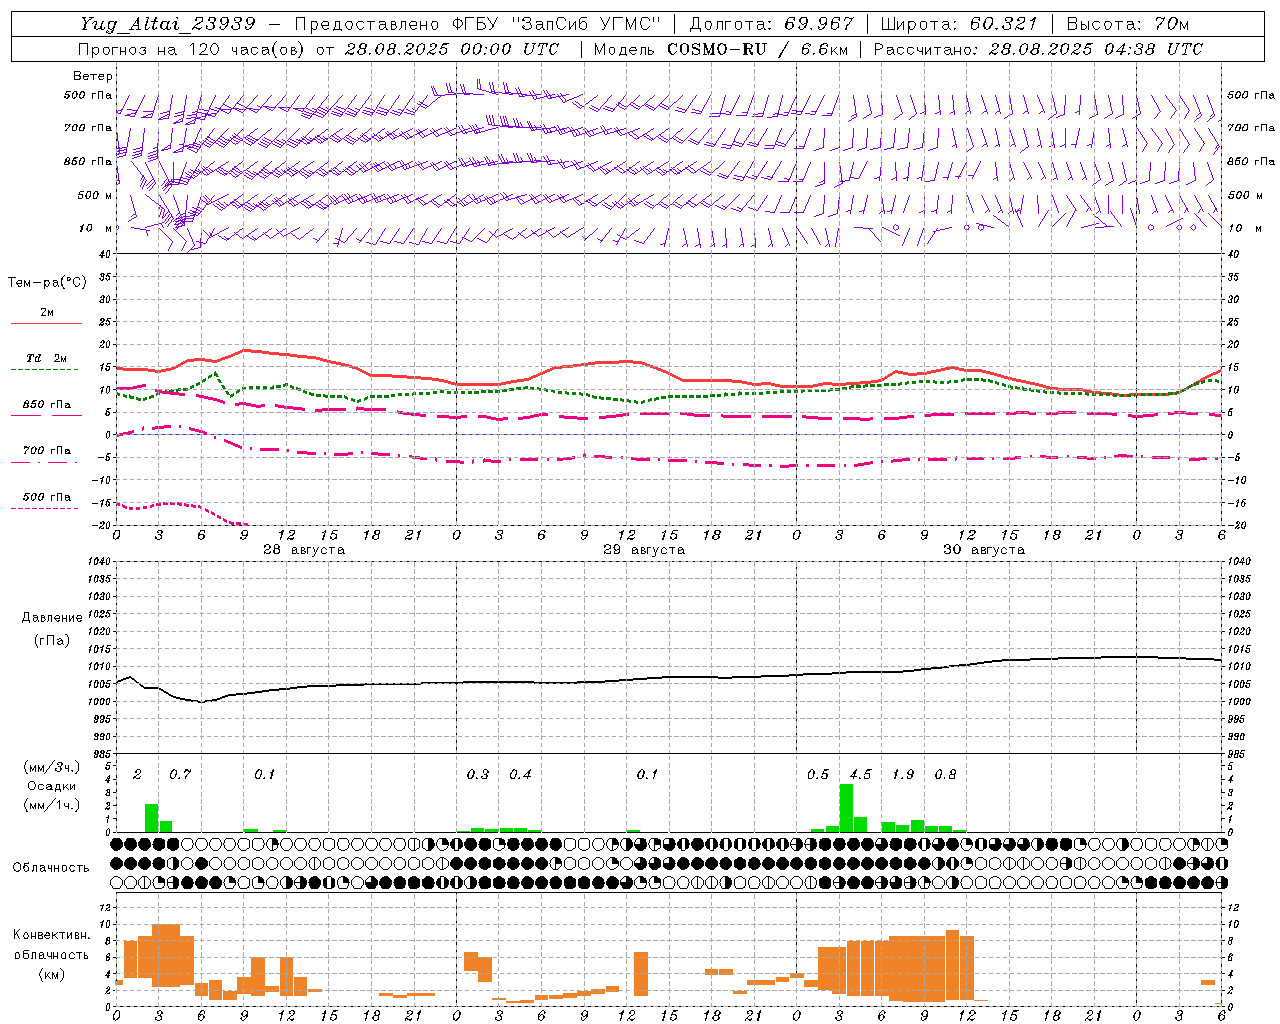Click the 0.7 three-hour precipitation value

click(180, 774)
